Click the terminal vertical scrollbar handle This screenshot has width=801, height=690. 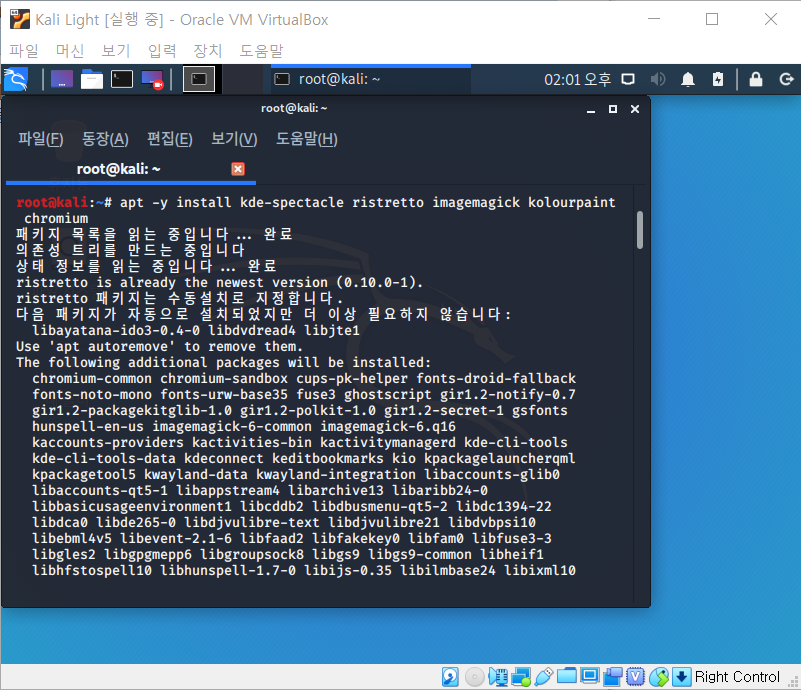640,230
